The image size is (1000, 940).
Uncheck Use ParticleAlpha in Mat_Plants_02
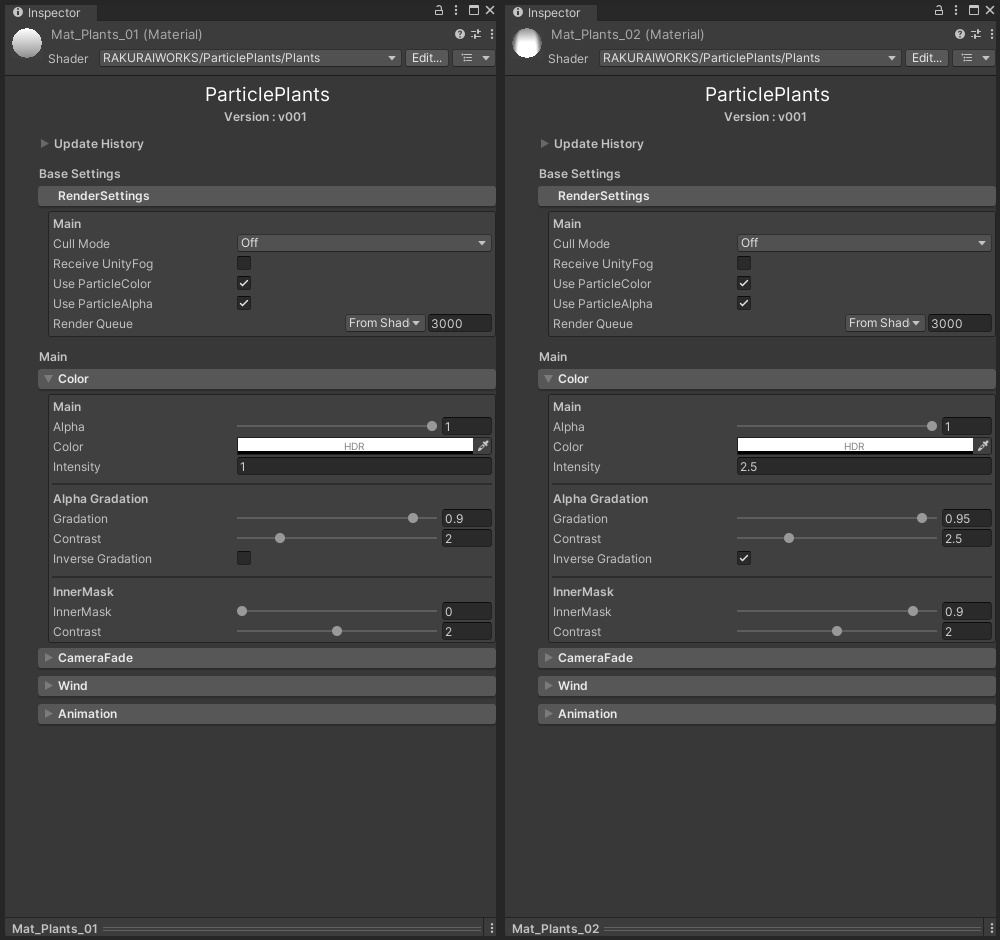[744, 303]
